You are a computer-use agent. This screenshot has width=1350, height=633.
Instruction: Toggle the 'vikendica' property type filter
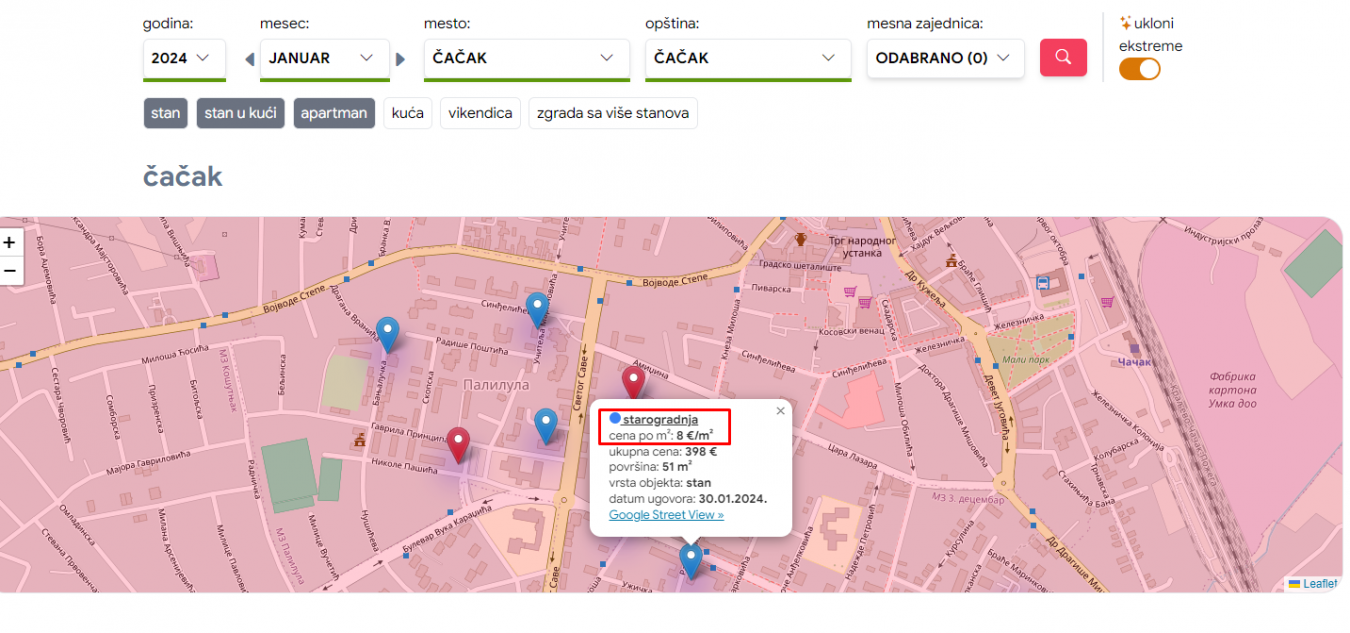coord(480,113)
